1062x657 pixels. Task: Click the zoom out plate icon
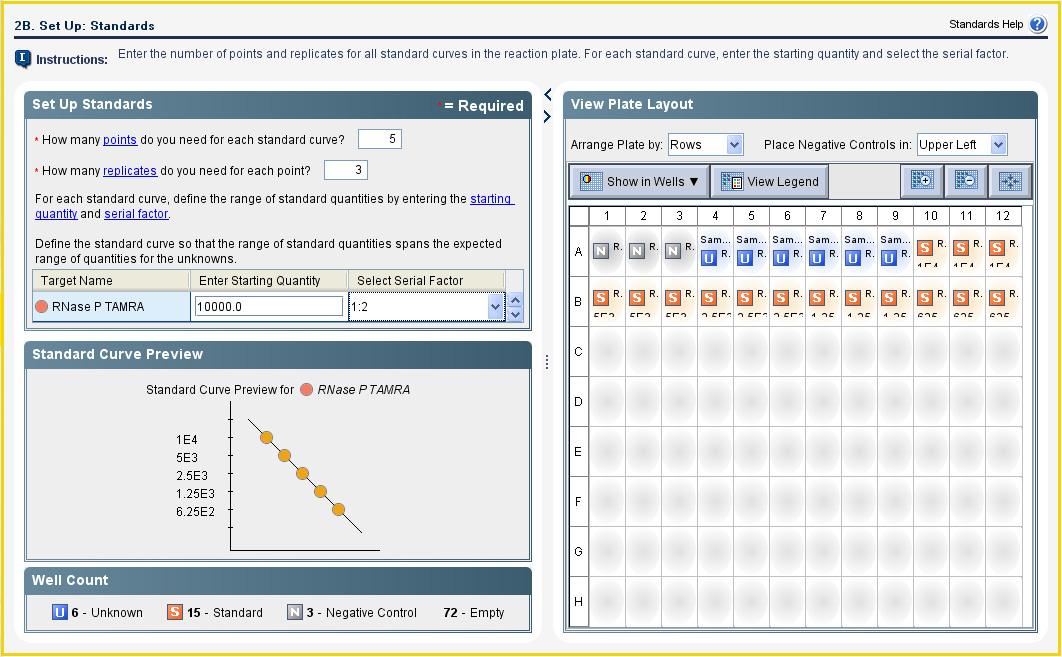(x=966, y=181)
